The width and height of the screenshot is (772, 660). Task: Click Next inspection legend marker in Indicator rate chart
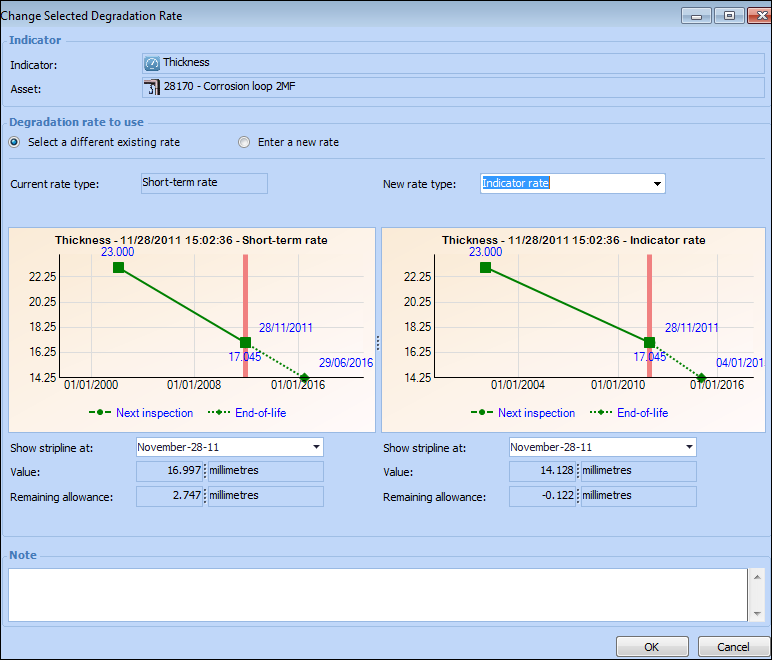482,412
